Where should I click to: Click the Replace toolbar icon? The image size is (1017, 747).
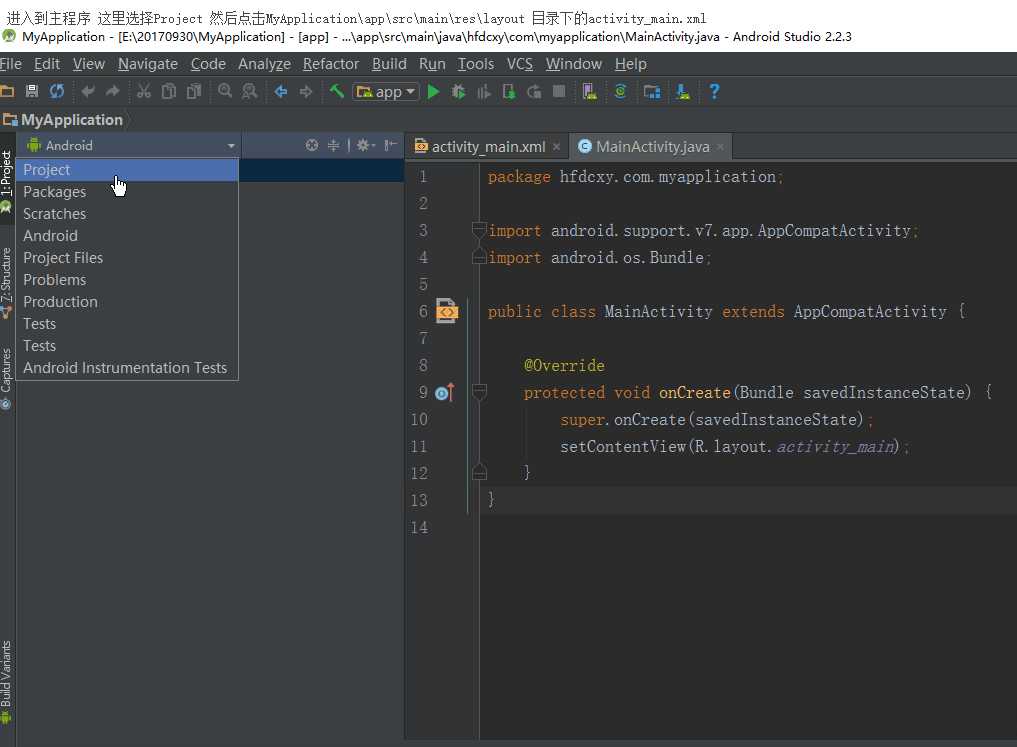pyautogui.click(x=250, y=91)
